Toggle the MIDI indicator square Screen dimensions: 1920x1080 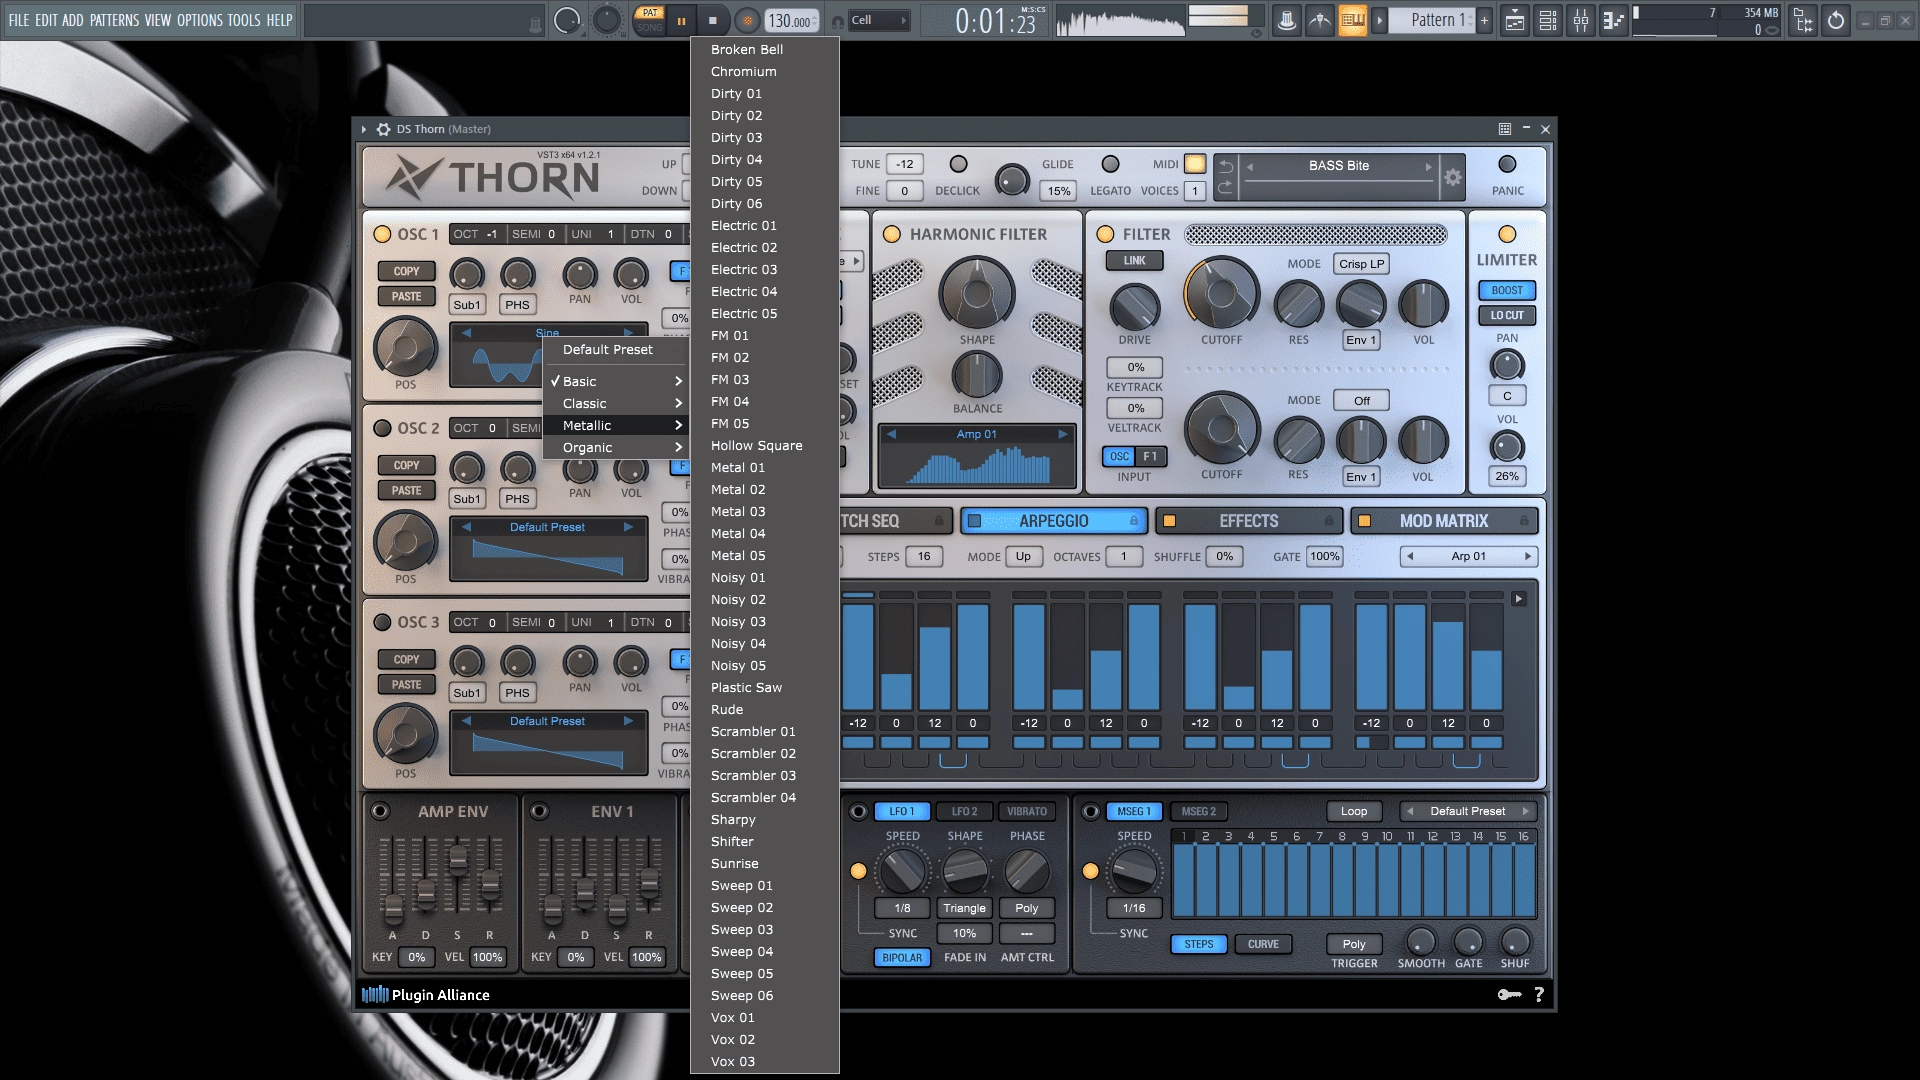(1195, 164)
